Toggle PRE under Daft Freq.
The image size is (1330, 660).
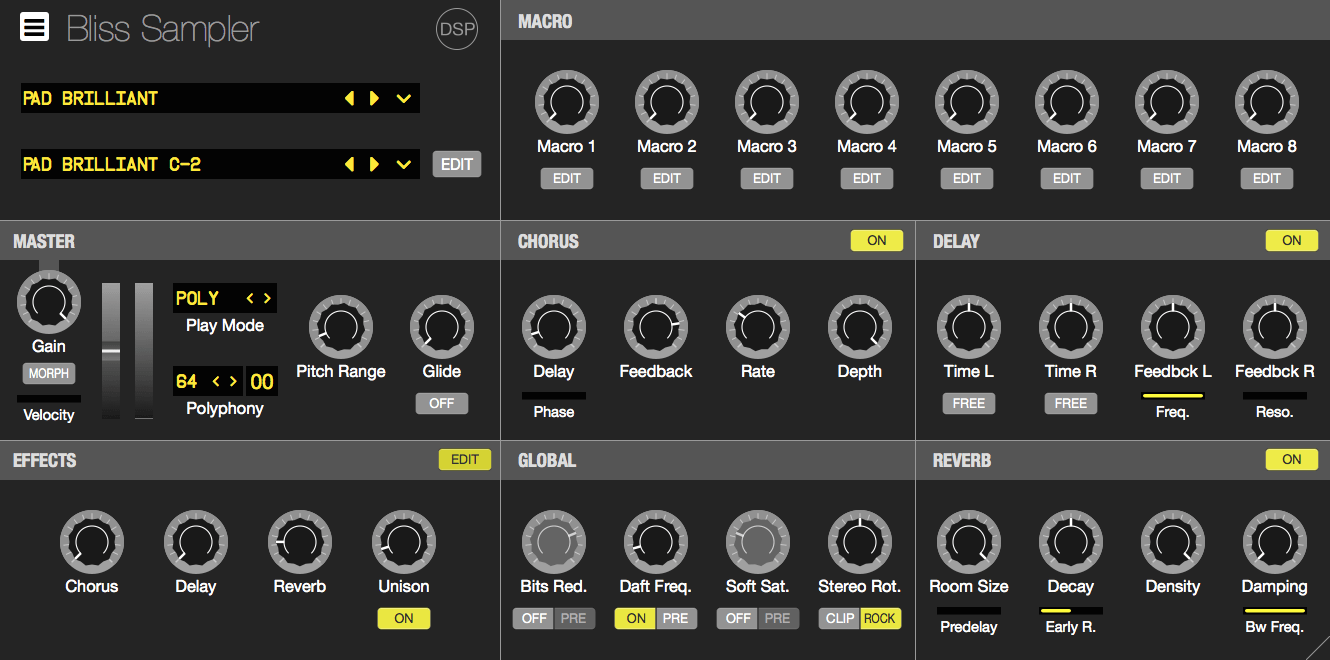(677, 618)
